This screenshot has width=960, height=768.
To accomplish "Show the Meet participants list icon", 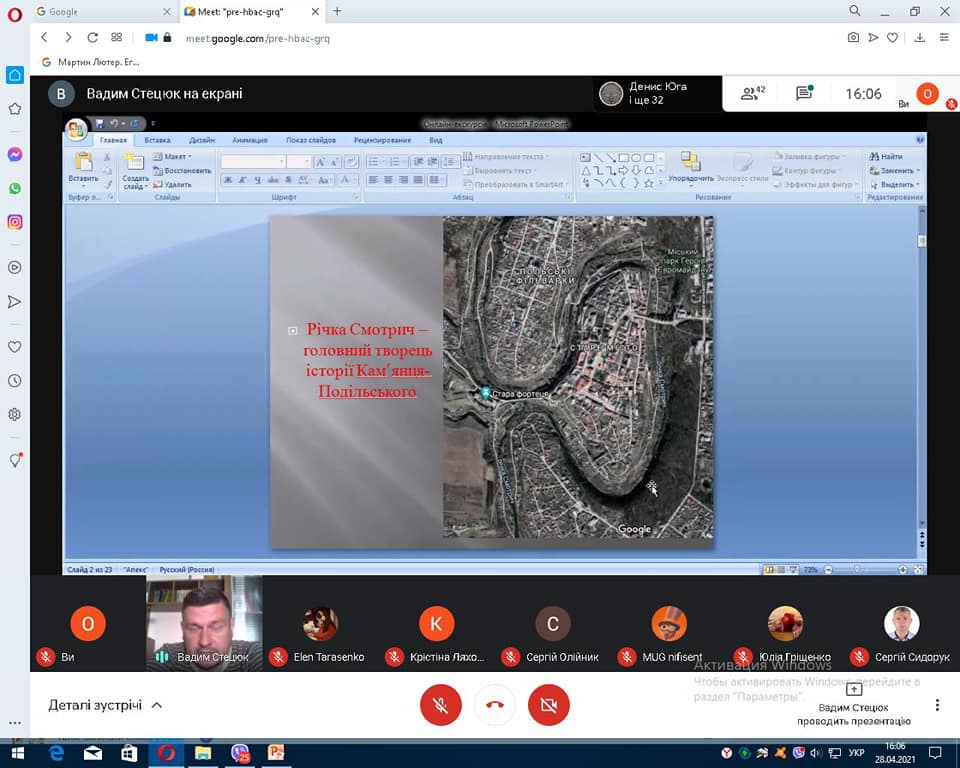I will pyautogui.click(x=752, y=94).
